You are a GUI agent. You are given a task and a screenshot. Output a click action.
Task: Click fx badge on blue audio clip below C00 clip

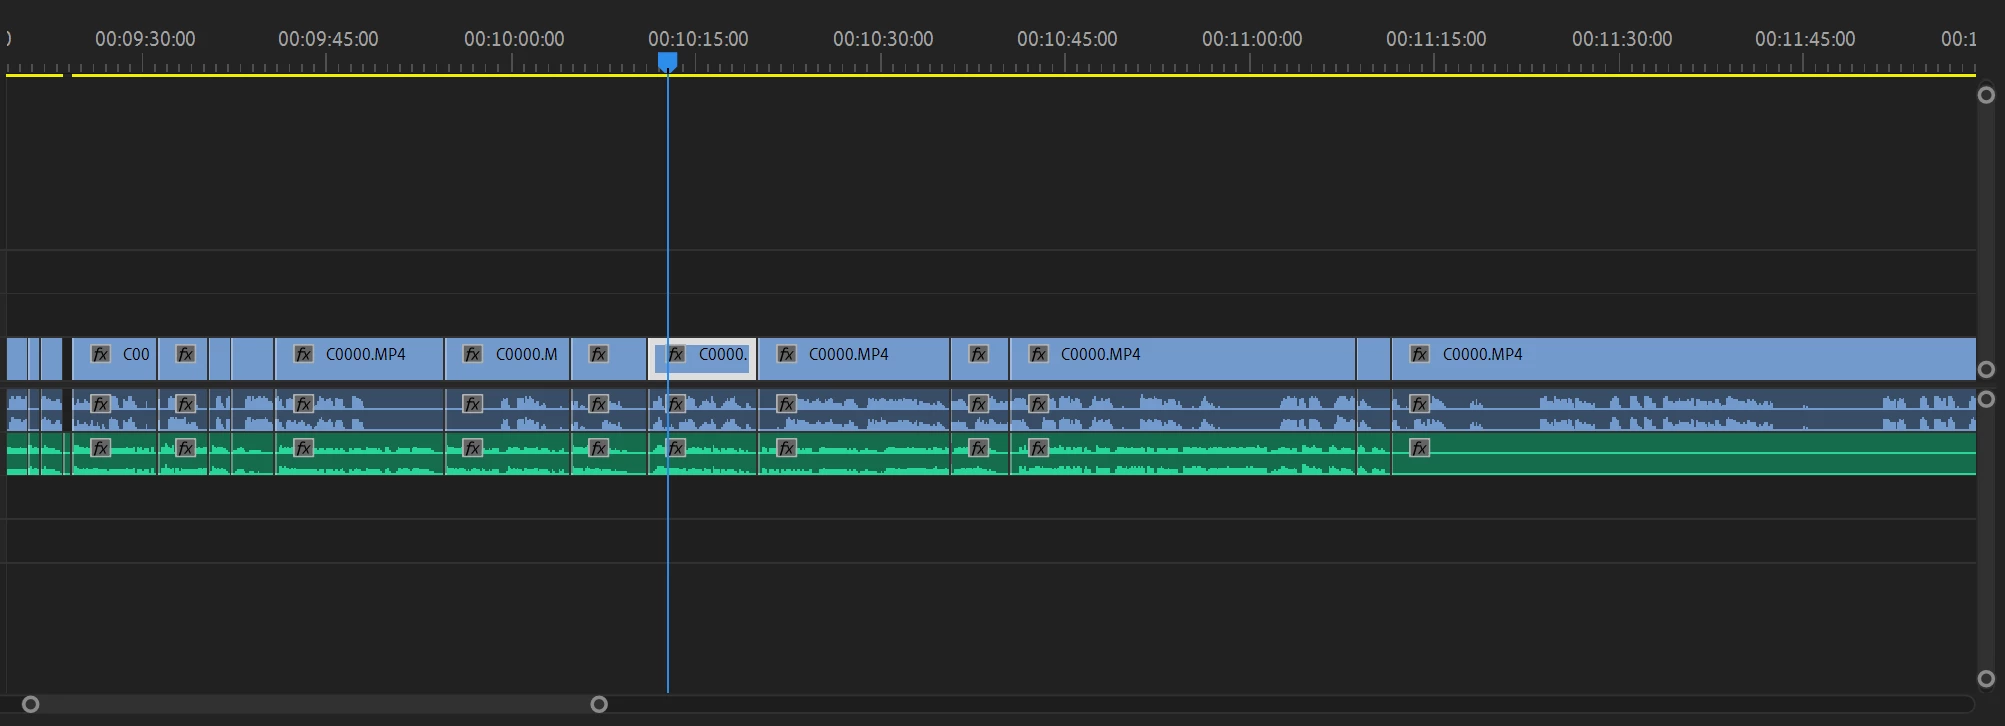[x=100, y=404]
